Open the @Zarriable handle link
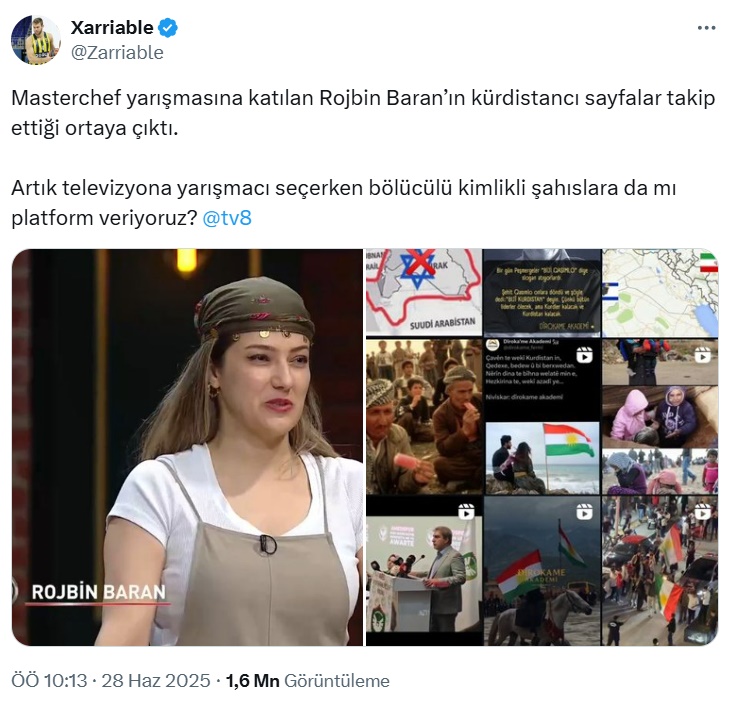The width and height of the screenshot is (734, 704). (x=117, y=53)
